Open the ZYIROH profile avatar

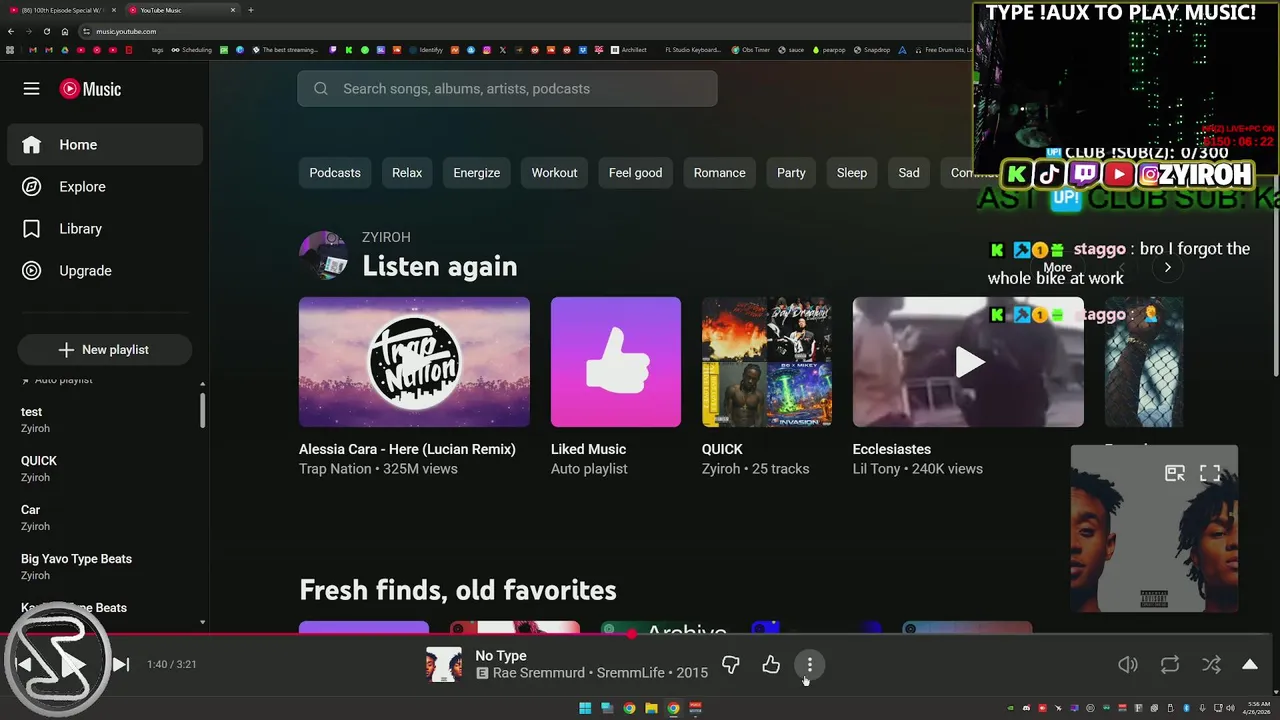[323, 255]
